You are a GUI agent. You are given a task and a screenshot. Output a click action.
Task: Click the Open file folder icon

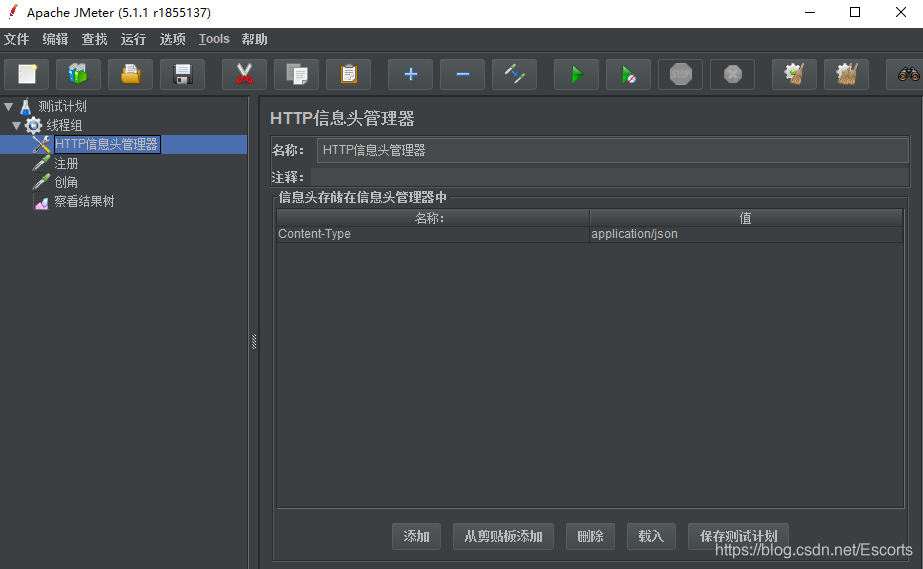point(130,74)
